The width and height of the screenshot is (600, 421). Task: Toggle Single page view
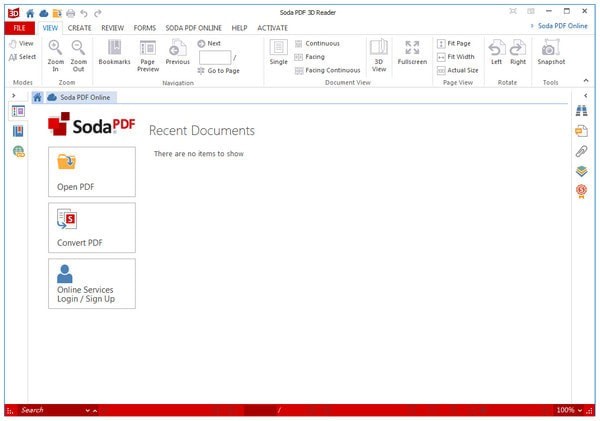278,49
